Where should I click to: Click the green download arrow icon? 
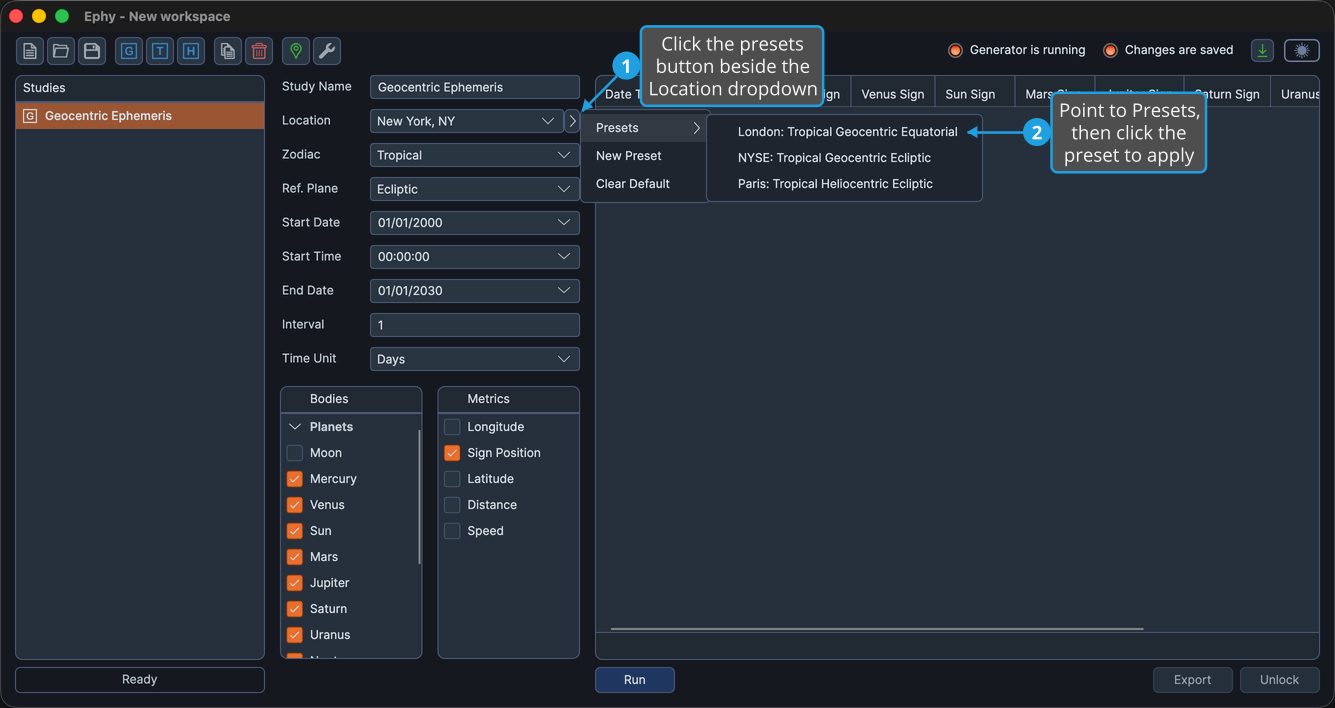pyautogui.click(x=1263, y=50)
